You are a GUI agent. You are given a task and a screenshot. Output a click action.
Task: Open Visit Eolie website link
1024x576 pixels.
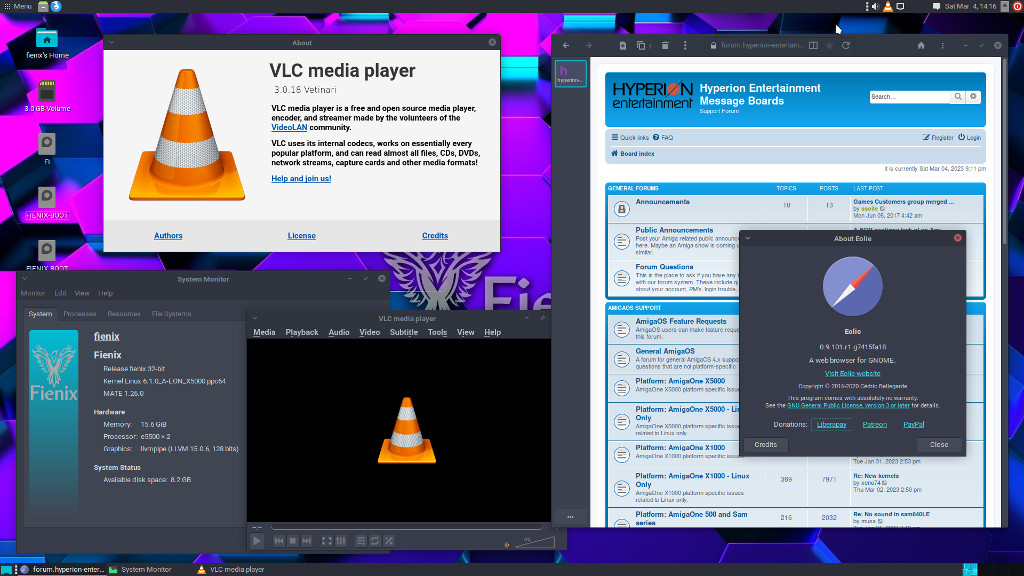tap(852, 374)
